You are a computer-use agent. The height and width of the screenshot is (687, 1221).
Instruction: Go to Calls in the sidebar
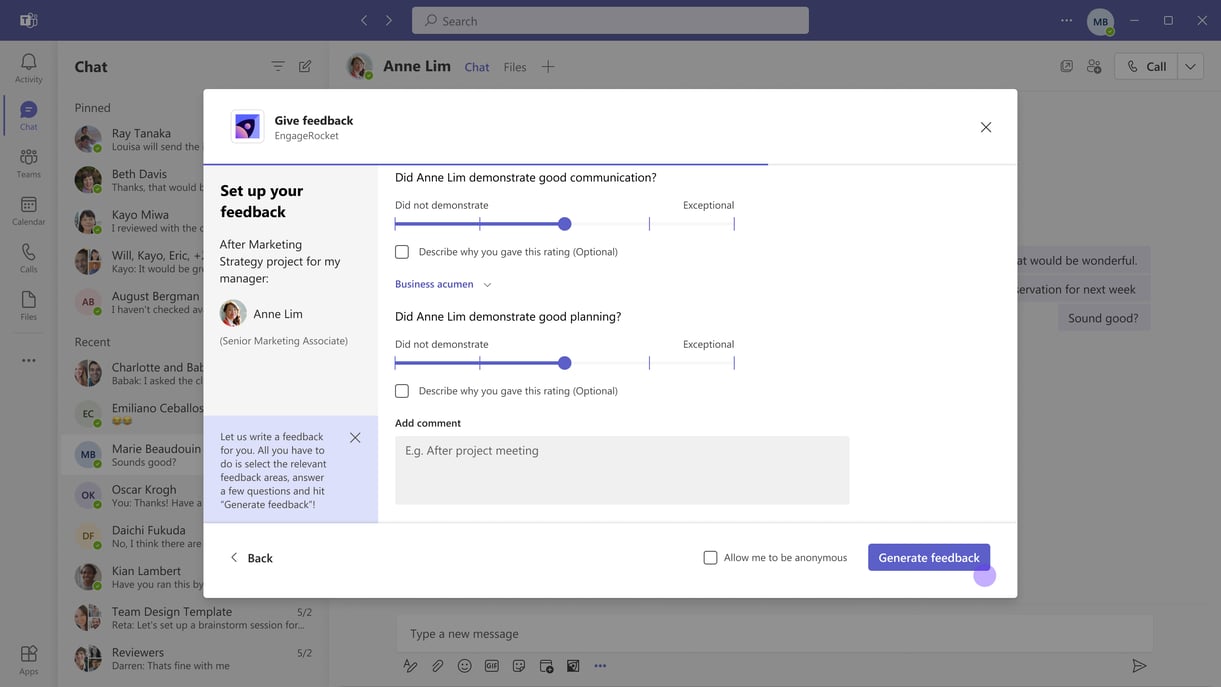pos(28,257)
